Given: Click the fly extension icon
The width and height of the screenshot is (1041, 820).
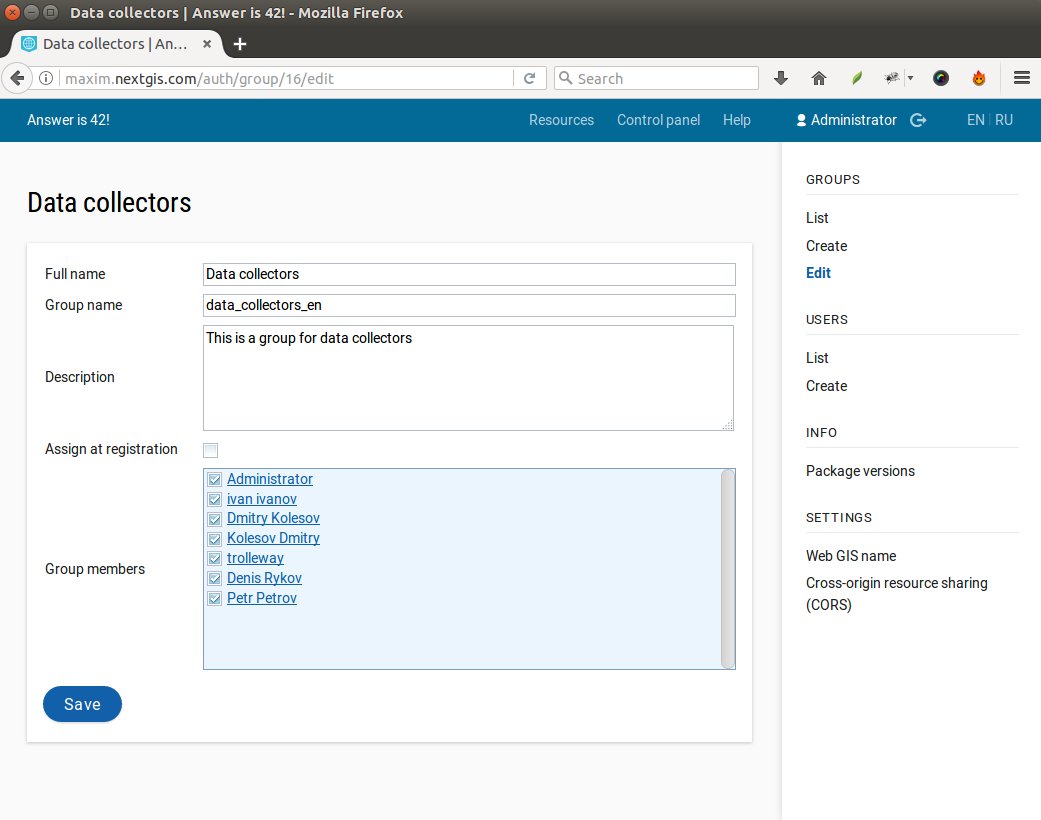Looking at the screenshot, I should click(x=889, y=77).
